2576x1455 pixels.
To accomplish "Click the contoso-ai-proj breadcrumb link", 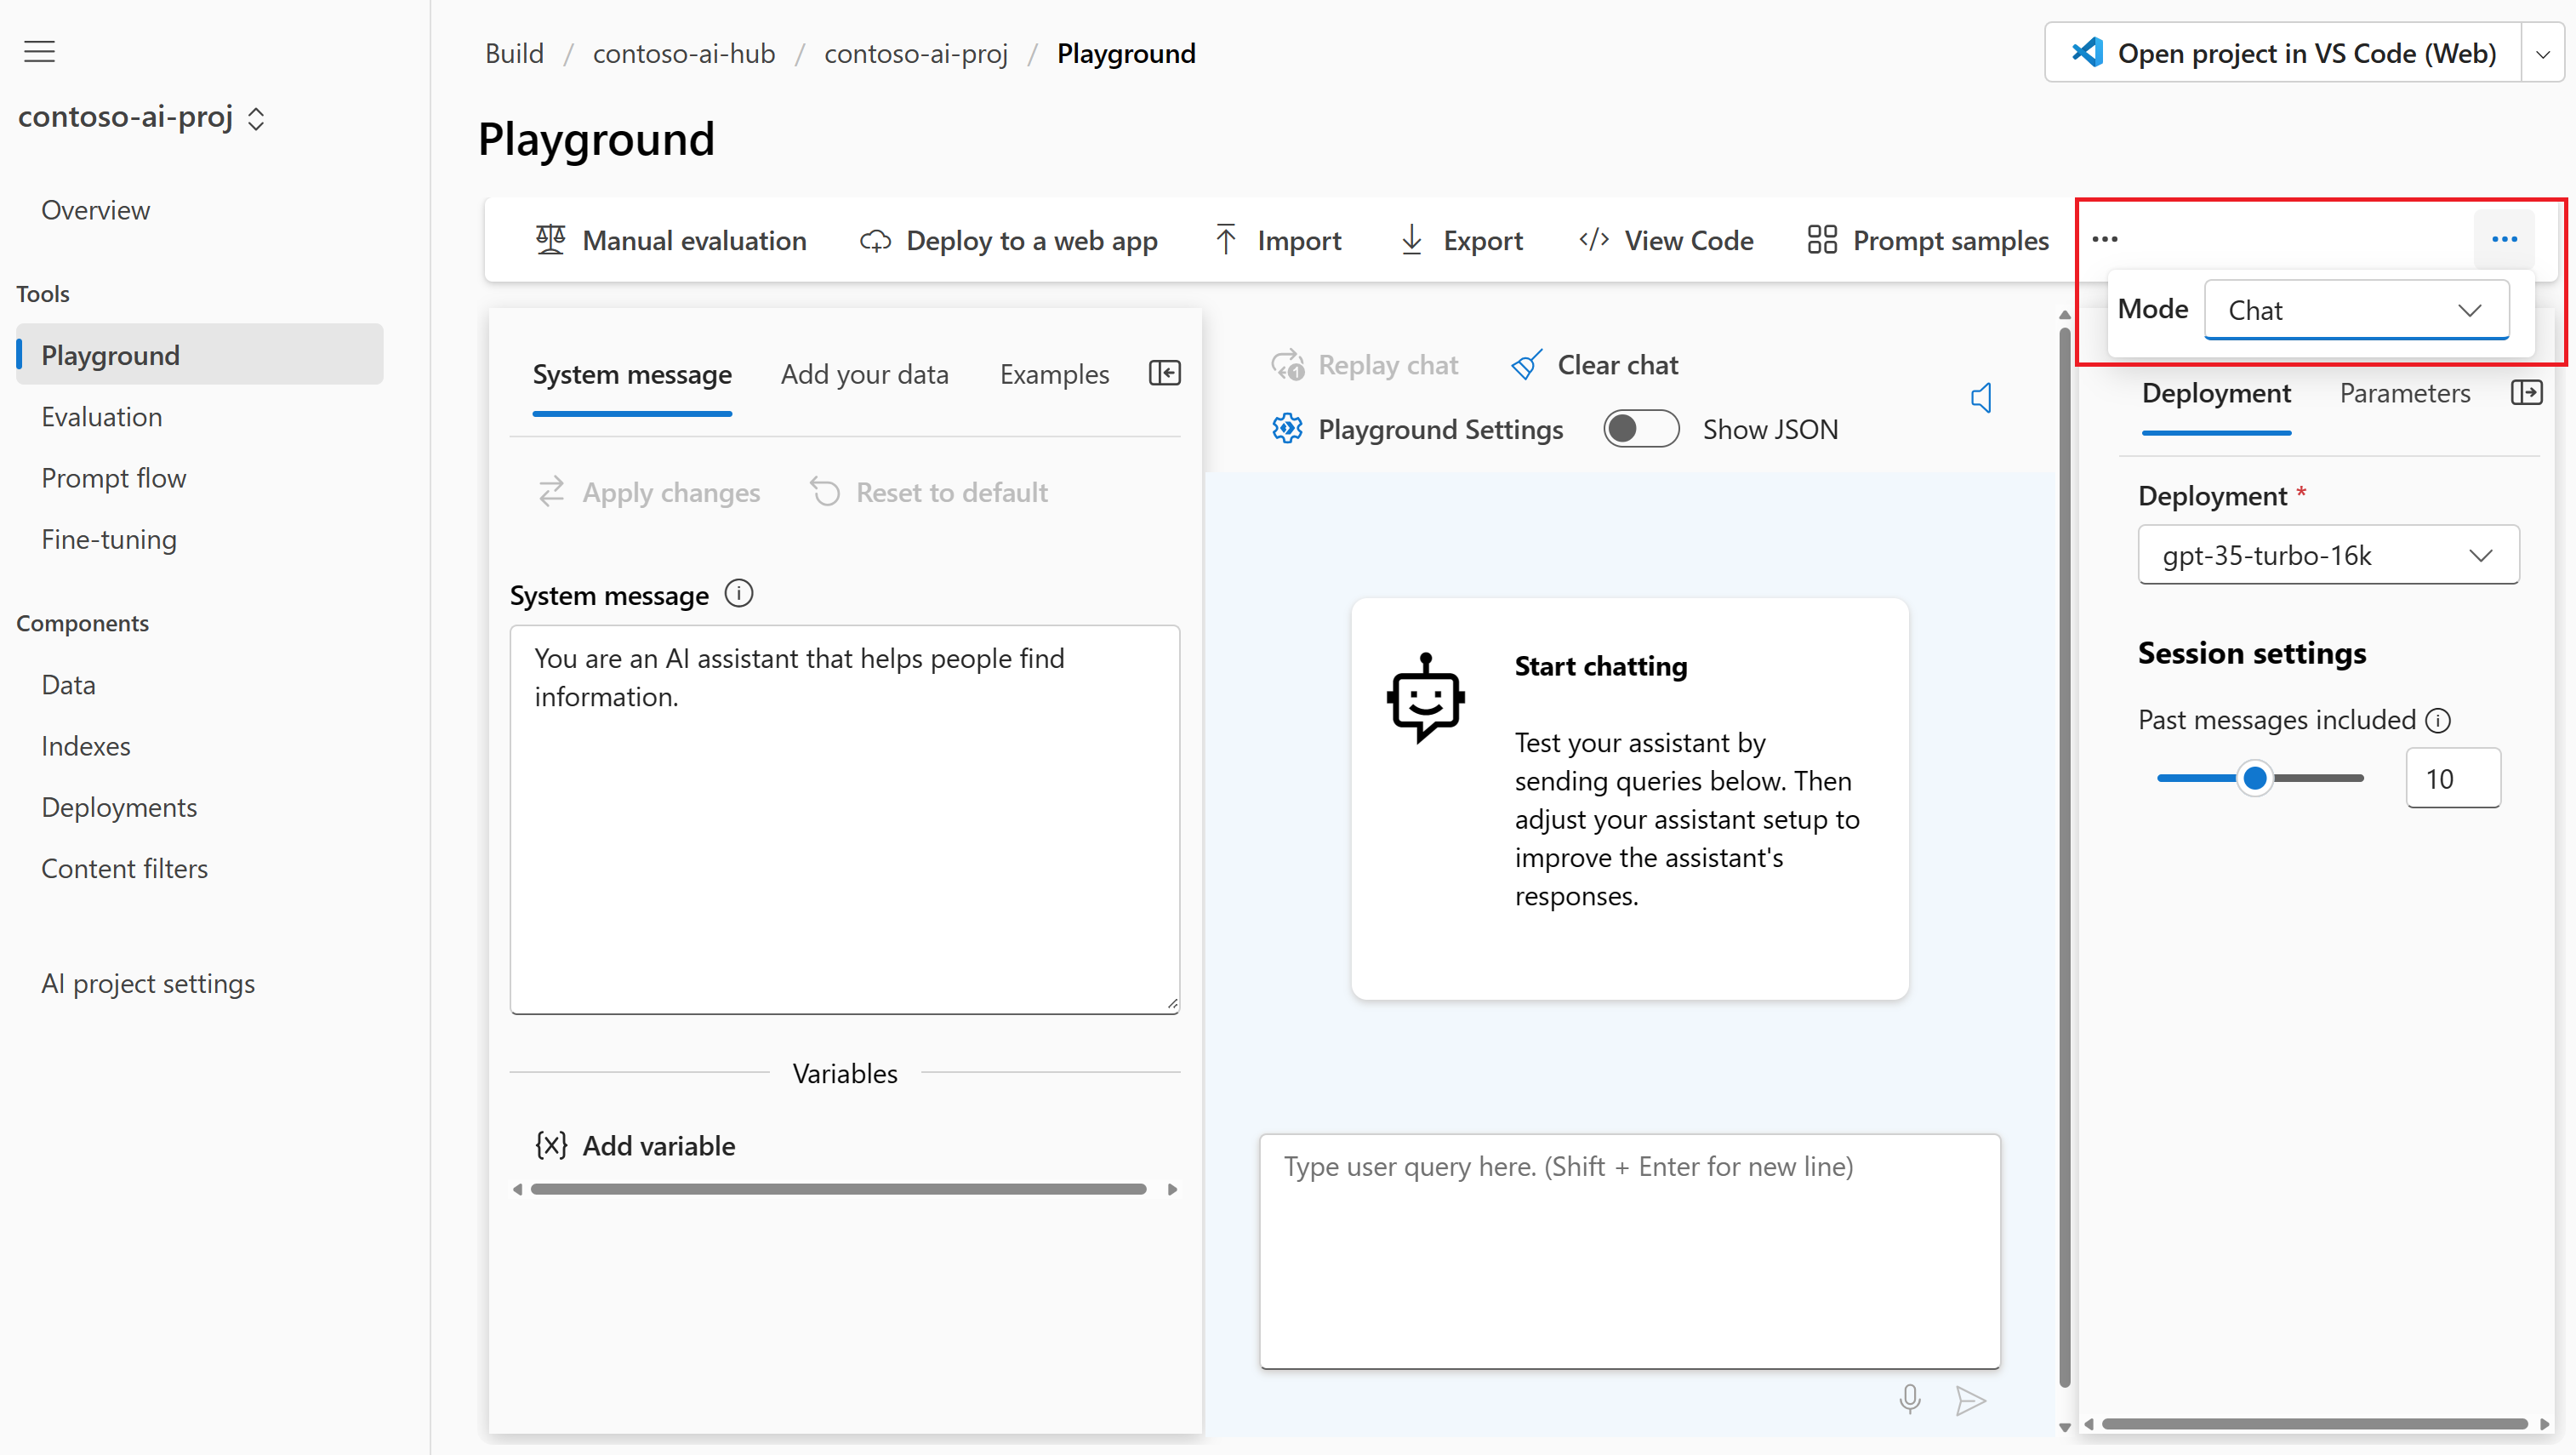I will click(916, 53).
